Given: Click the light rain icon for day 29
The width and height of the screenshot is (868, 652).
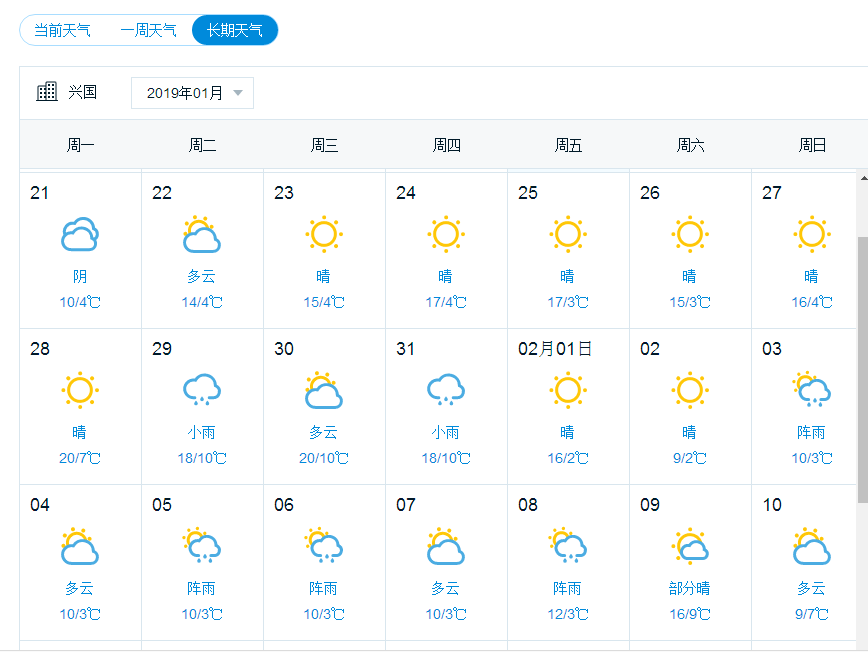Looking at the screenshot, I should coord(202,390).
